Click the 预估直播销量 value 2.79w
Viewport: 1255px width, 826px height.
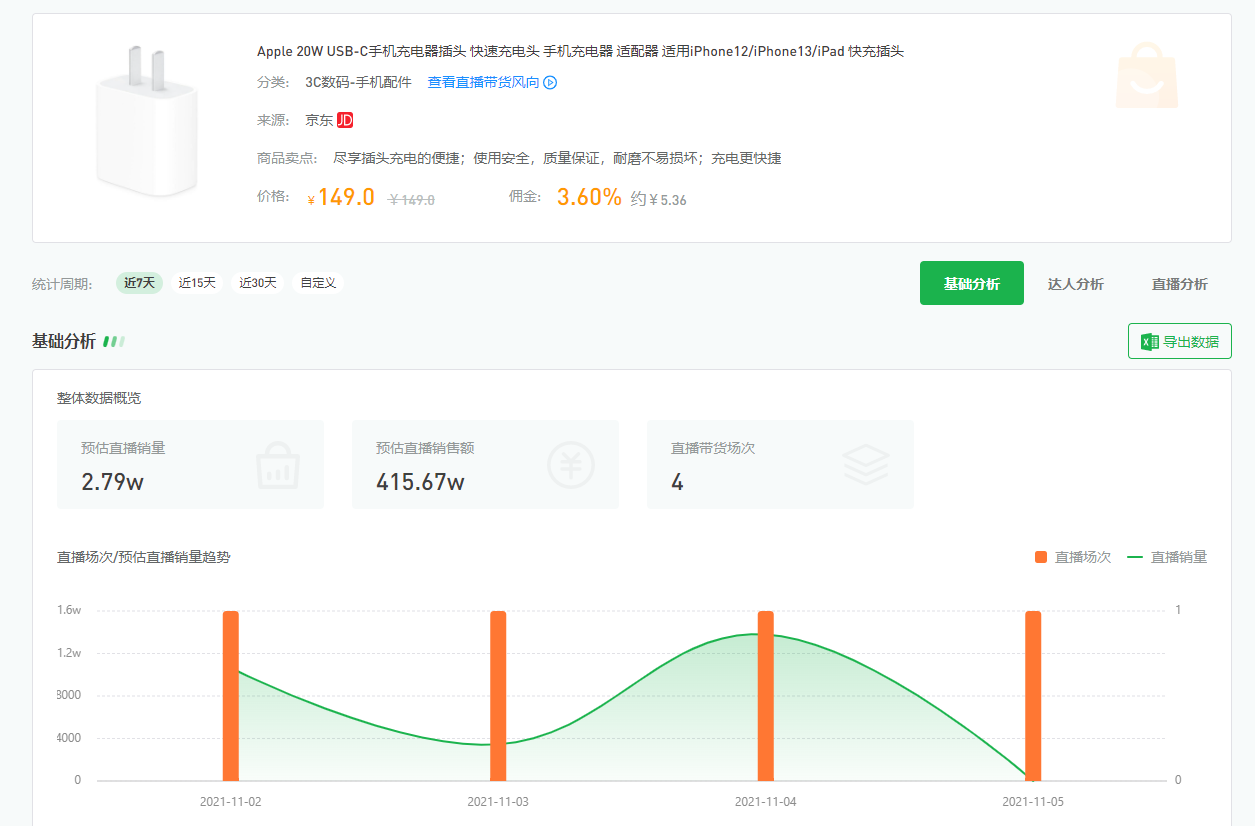(113, 482)
